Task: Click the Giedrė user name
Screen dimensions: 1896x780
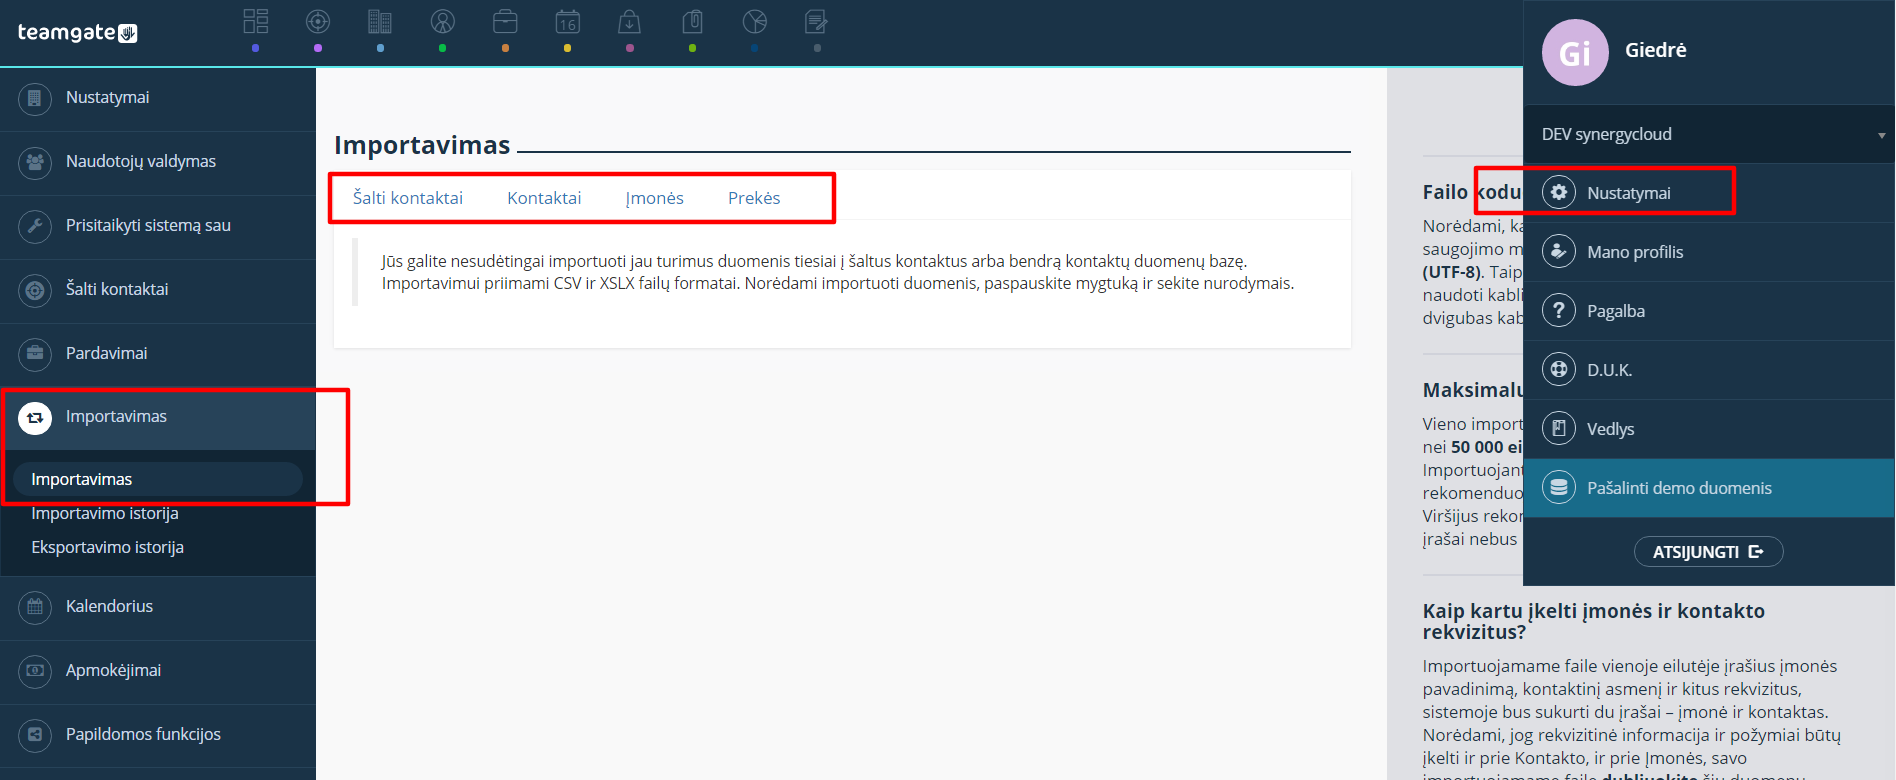Action: click(1655, 50)
